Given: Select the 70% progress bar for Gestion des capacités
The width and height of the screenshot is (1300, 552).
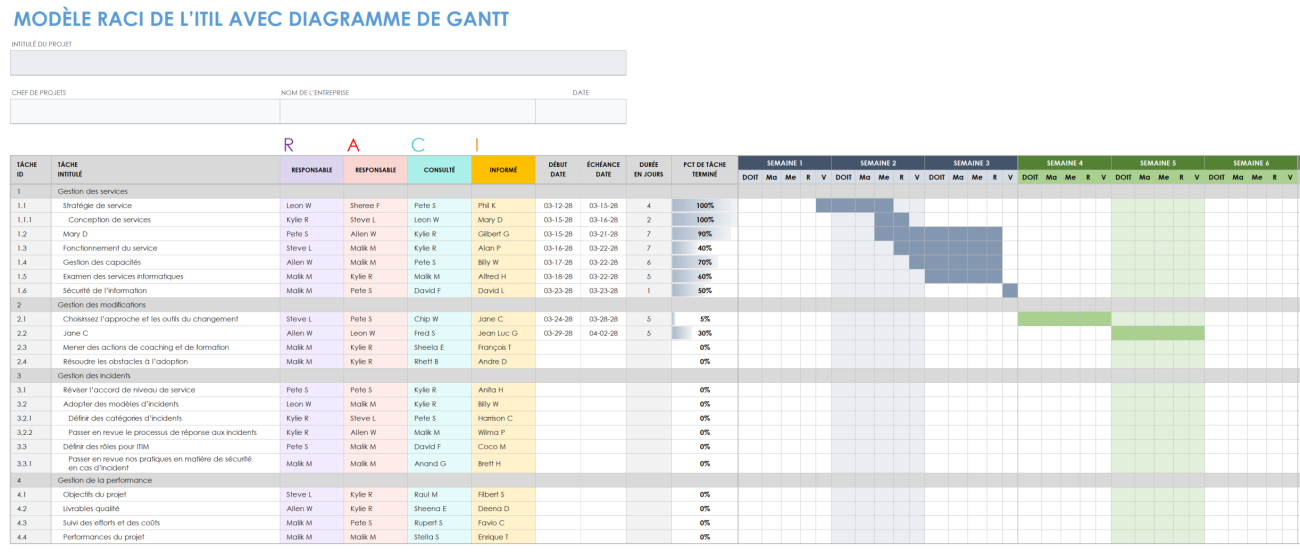Looking at the screenshot, I should [x=705, y=262].
